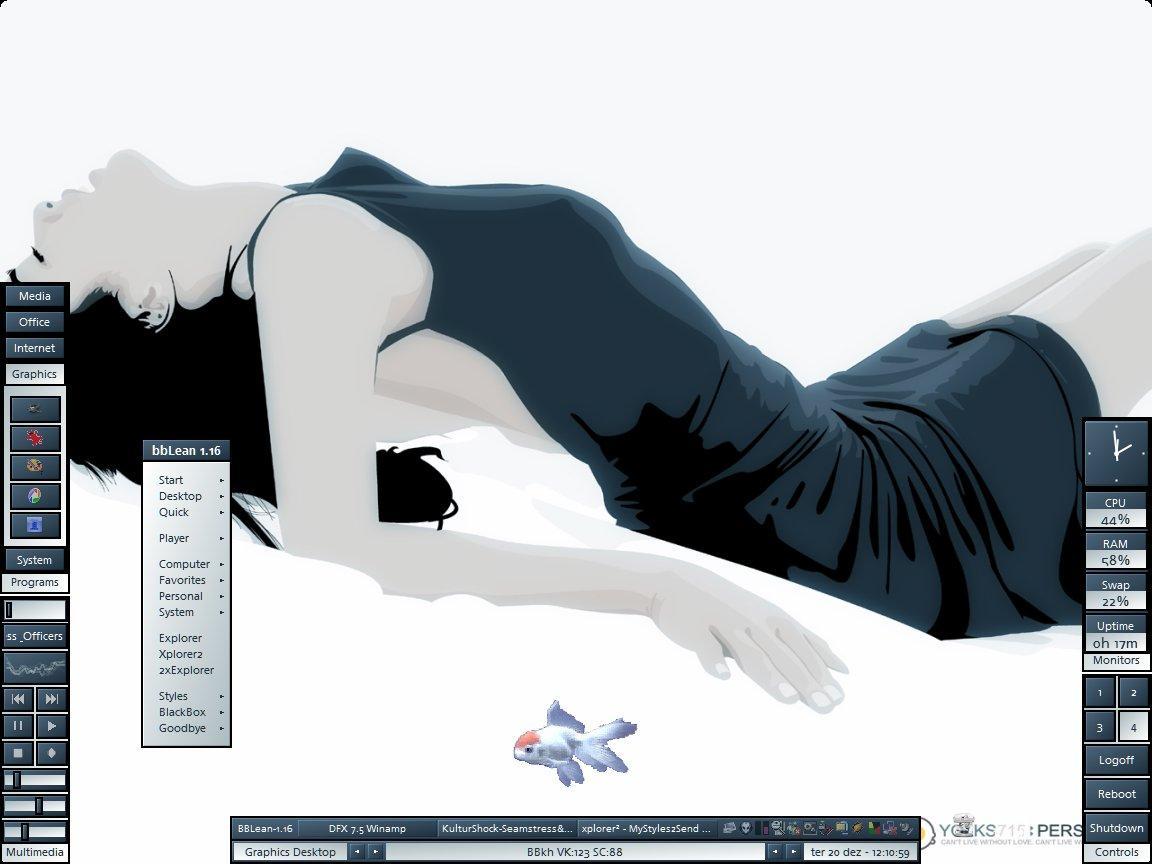Open the blue square graphics app icon
The width and height of the screenshot is (1152, 864).
coord(35,525)
